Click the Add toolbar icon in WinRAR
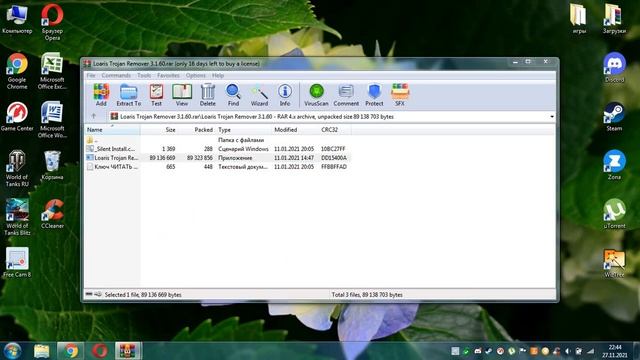The height and width of the screenshot is (360, 640). click(x=101, y=95)
